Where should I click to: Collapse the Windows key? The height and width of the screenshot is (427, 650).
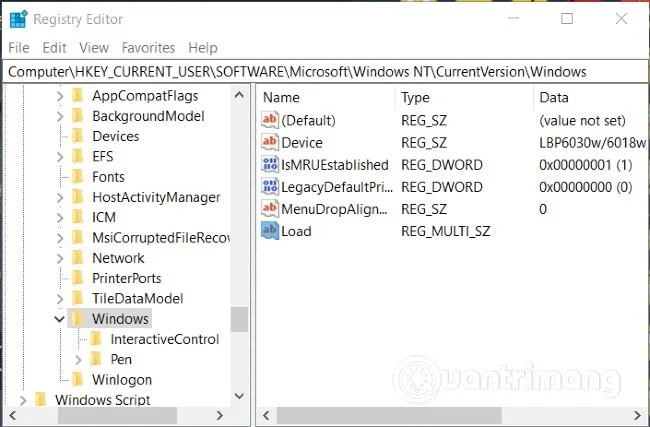click(x=60, y=319)
